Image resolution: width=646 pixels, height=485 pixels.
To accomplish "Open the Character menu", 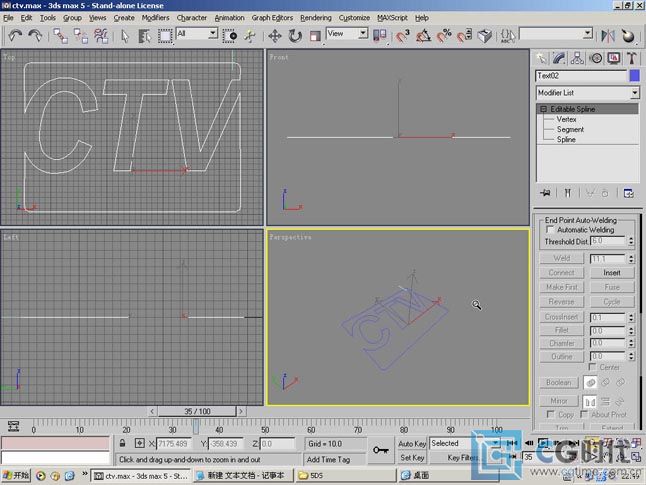I will (192, 18).
